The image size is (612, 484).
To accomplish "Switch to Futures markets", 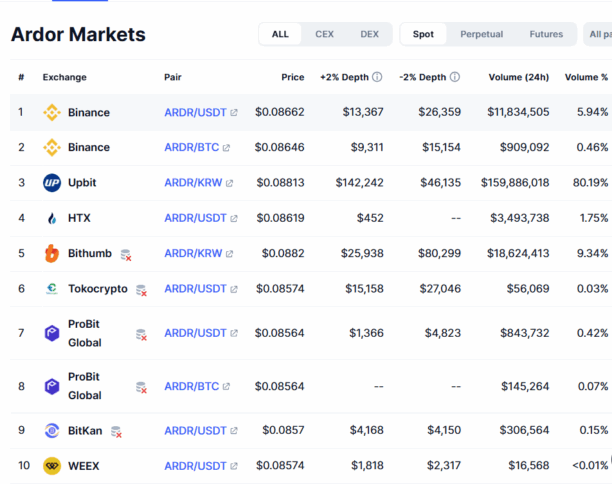I will (546, 34).
